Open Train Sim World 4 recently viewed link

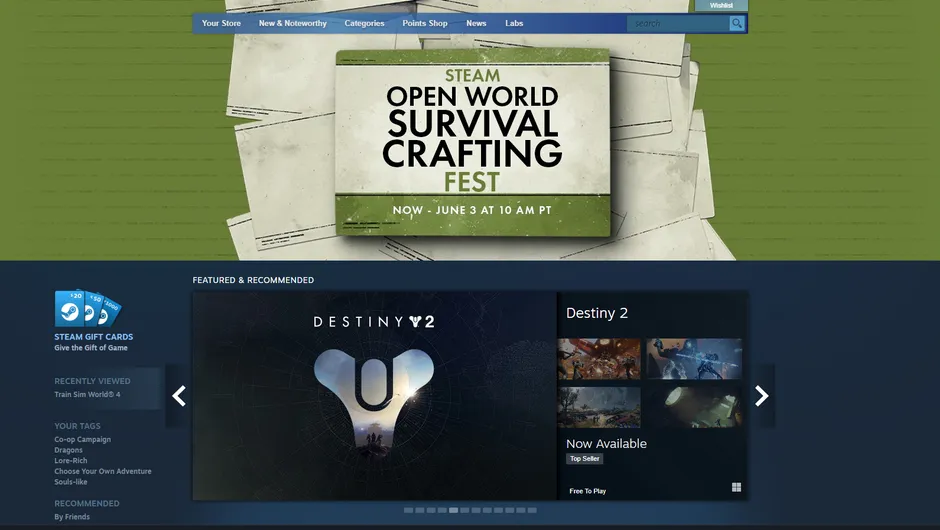point(87,394)
